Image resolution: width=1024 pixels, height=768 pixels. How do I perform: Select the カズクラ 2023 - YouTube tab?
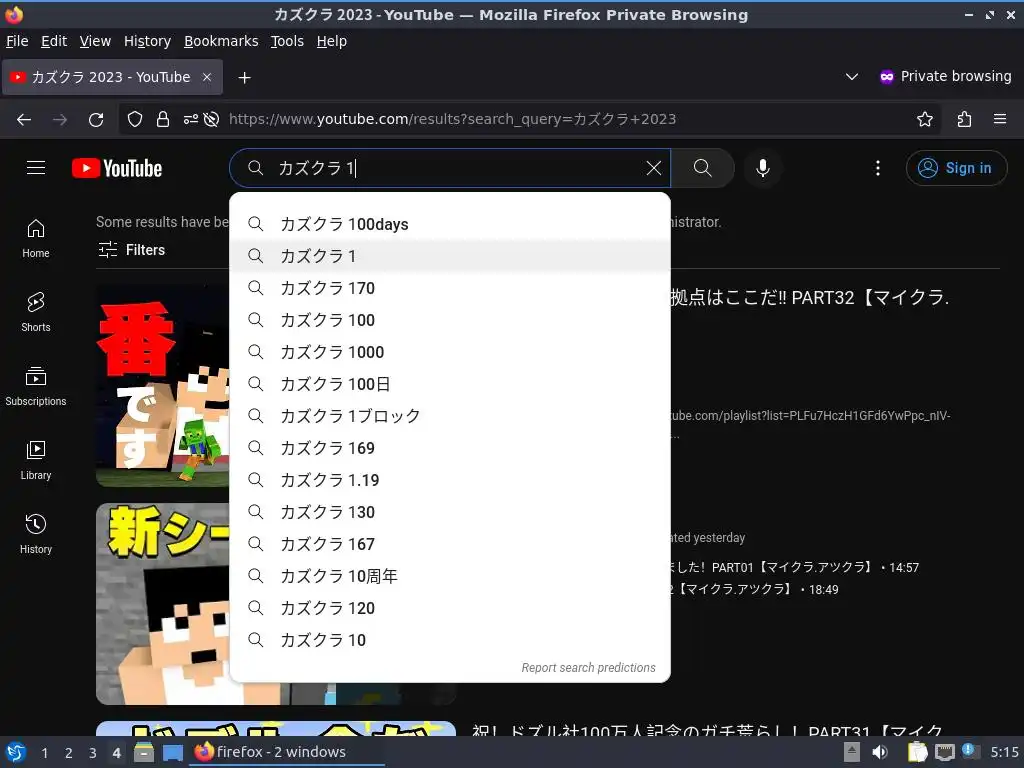(111, 77)
